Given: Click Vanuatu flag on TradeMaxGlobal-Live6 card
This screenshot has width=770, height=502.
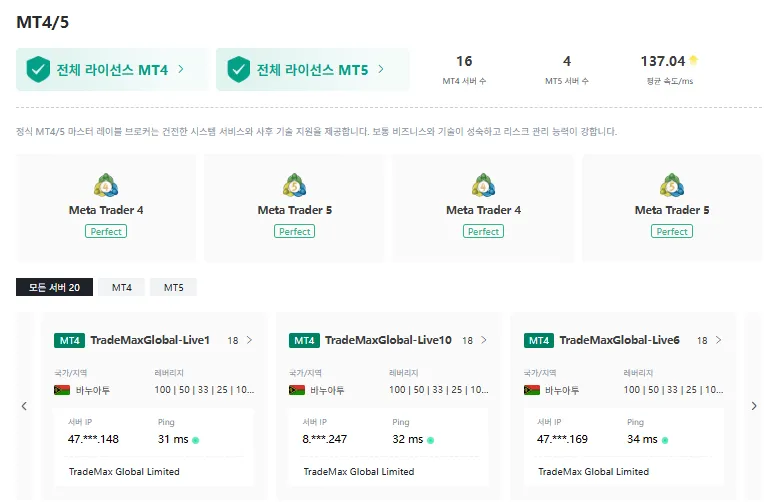Looking at the screenshot, I should click(x=531, y=390).
